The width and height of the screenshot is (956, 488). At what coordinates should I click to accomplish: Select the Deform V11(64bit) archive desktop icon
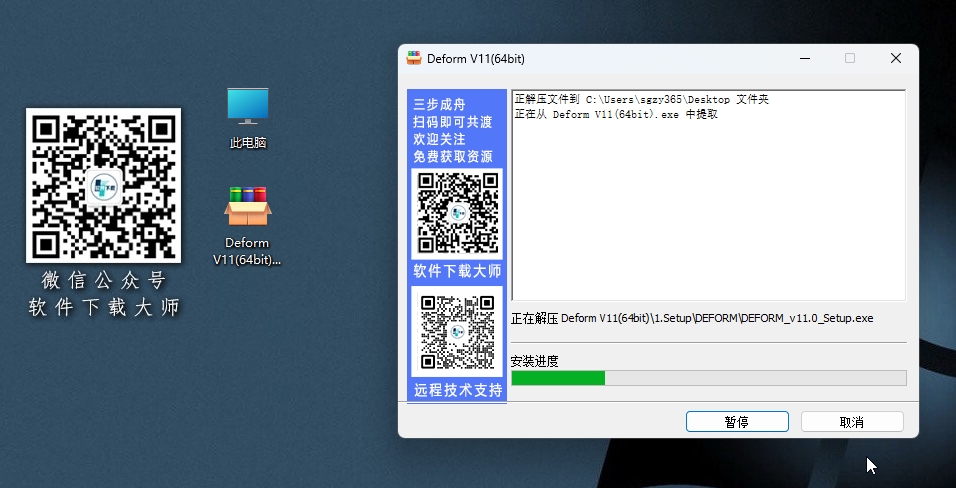247,226
